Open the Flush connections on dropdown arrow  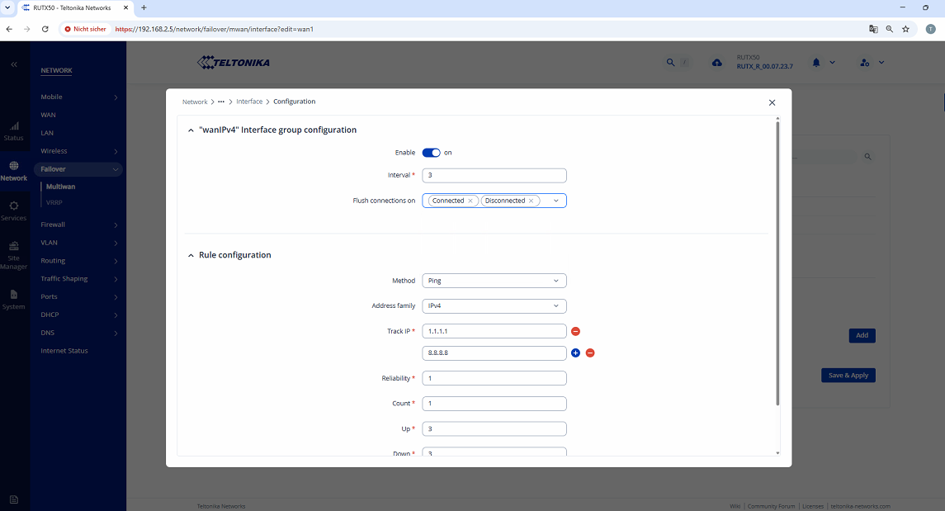point(556,201)
